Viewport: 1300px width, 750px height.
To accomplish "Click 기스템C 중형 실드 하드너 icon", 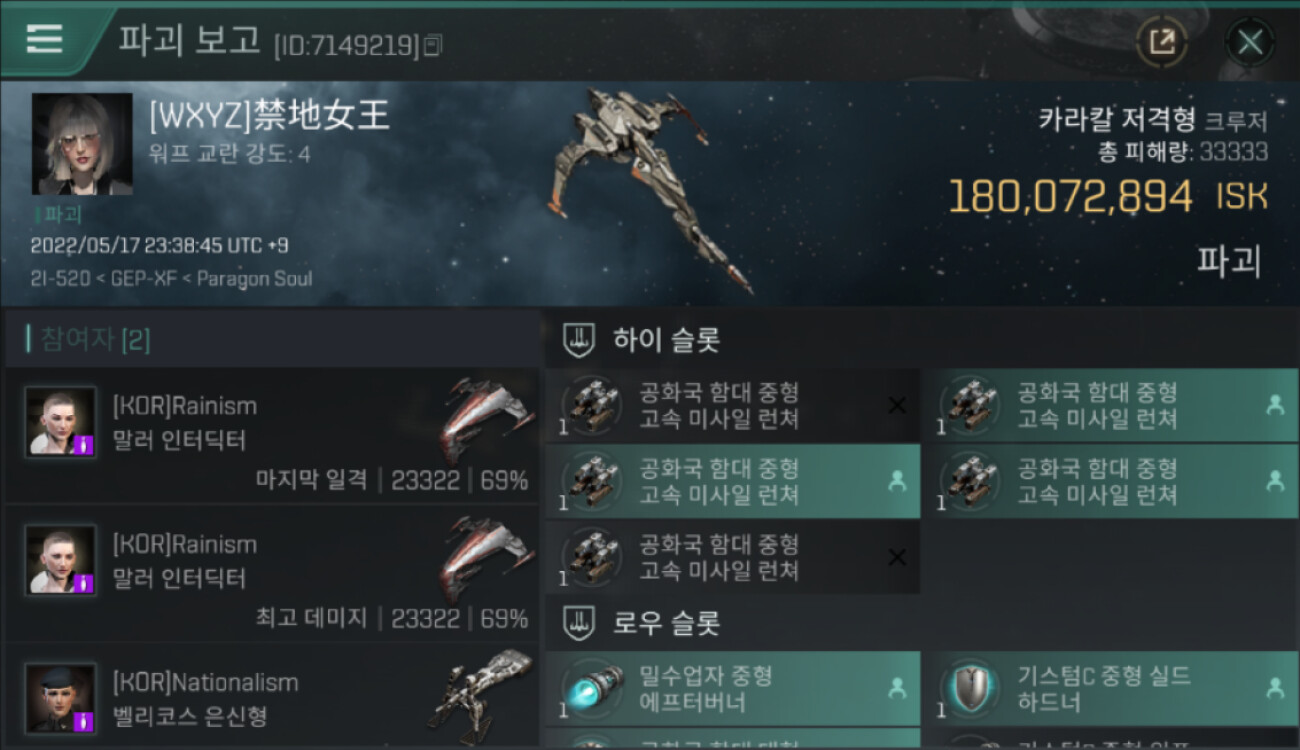I will (x=969, y=689).
